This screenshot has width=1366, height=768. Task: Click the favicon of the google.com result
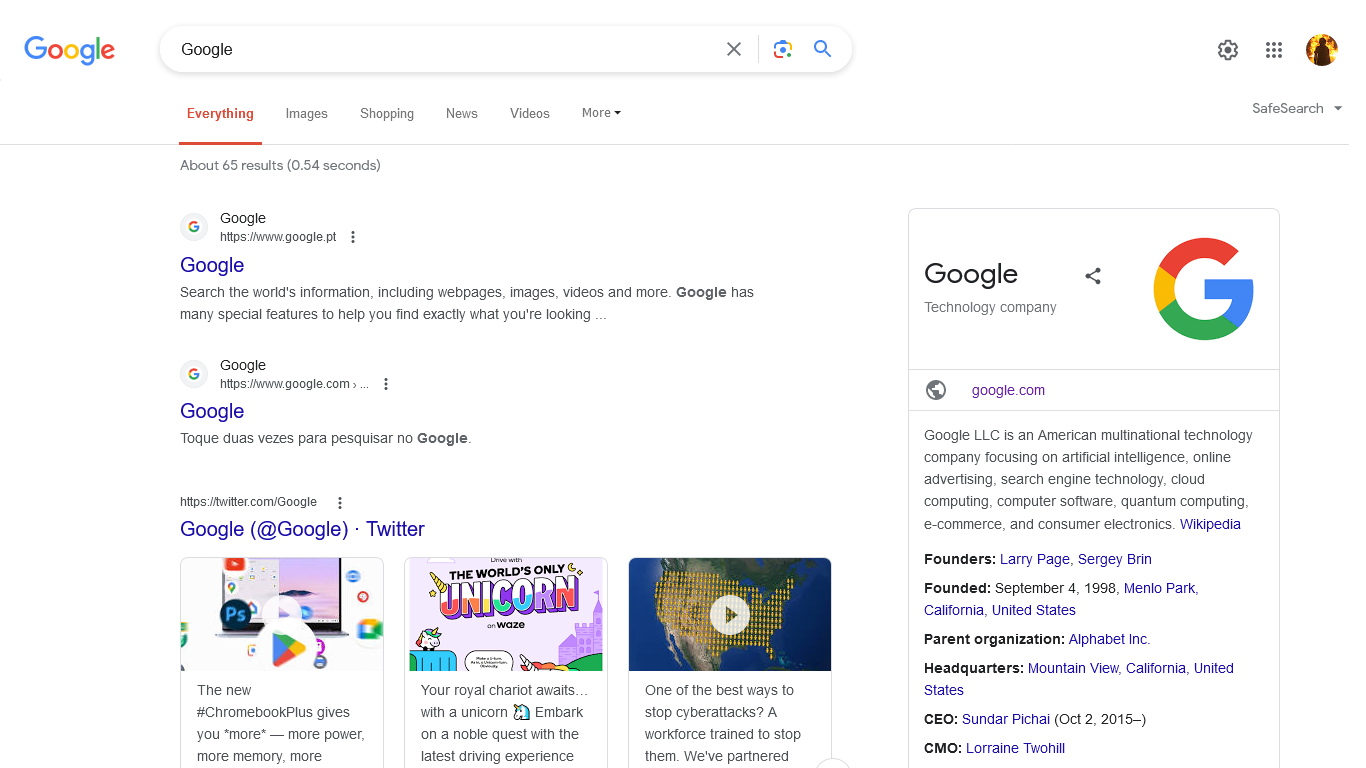[x=194, y=374]
